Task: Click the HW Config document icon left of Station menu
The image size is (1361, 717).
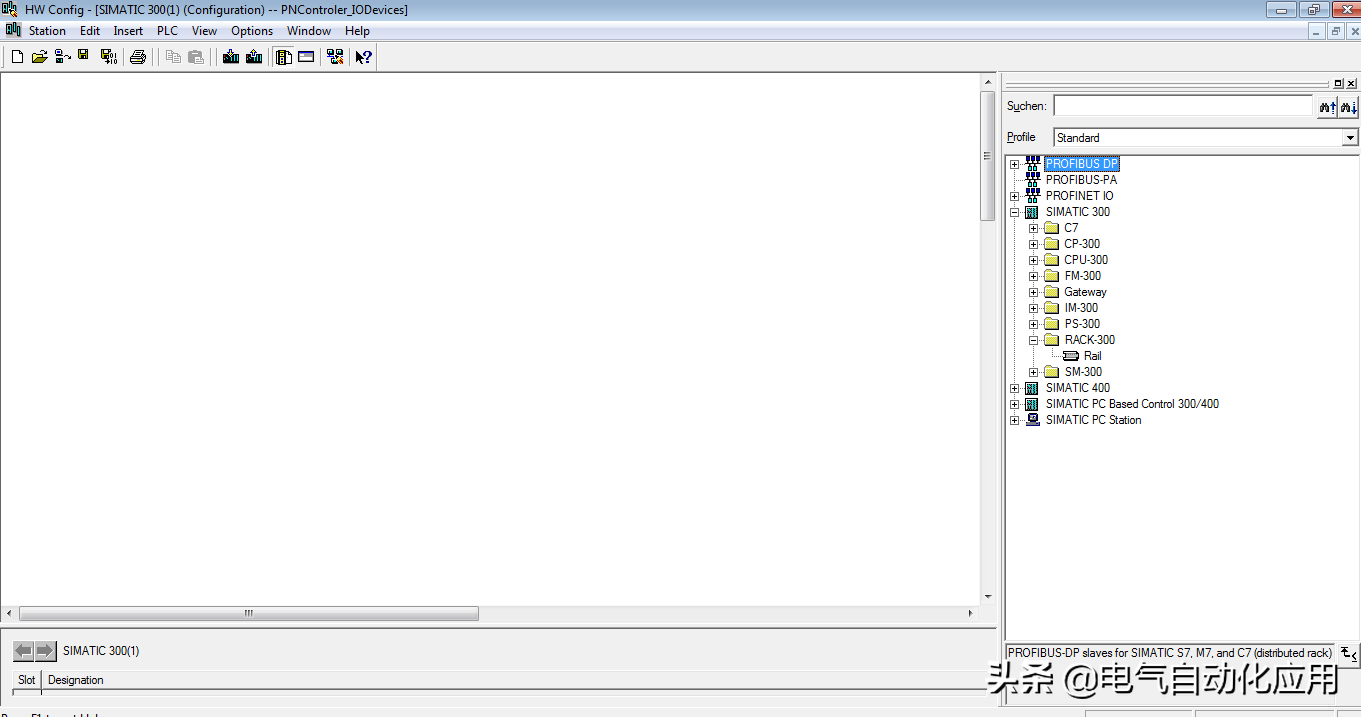Action: pos(13,30)
